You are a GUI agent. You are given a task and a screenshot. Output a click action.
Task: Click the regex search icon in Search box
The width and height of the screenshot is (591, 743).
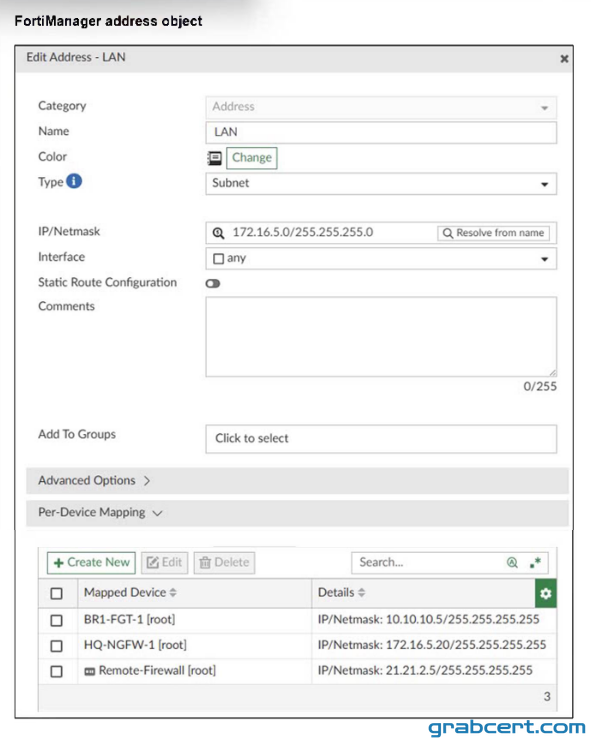pyautogui.click(x=536, y=562)
